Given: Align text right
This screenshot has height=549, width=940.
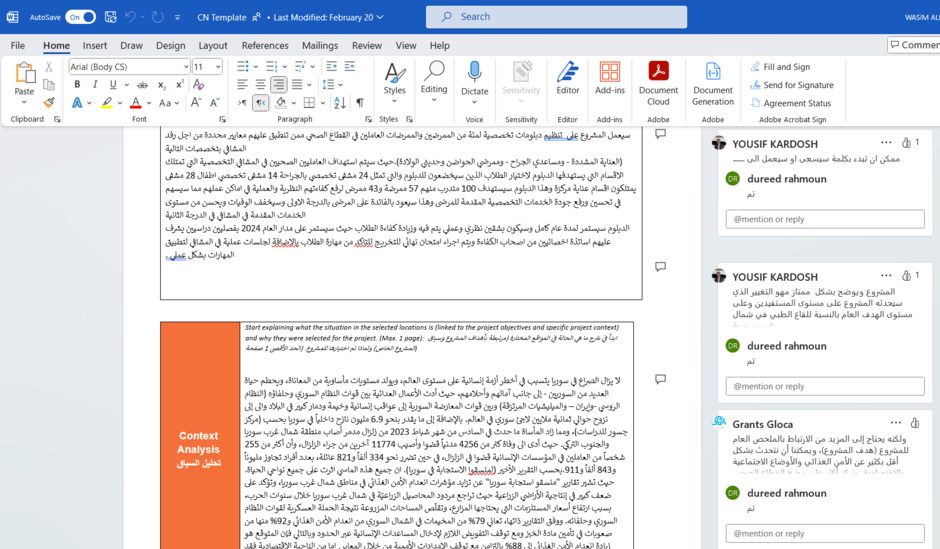Looking at the screenshot, I should tap(278, 85).
